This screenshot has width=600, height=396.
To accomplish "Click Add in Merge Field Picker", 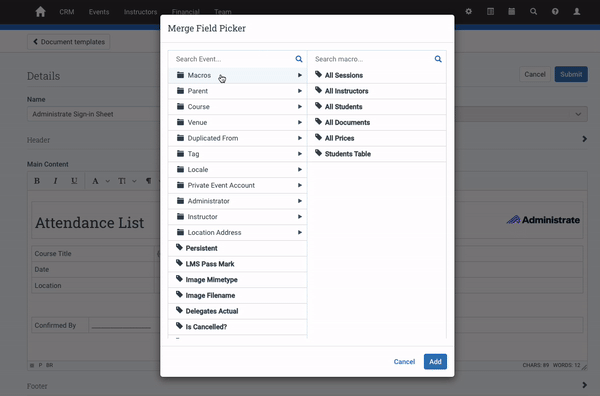I will tap(435, 362).
